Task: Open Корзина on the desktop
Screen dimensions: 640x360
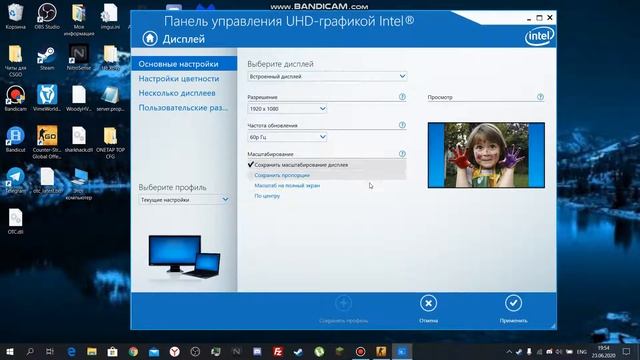Action: (x=16, y=16)
